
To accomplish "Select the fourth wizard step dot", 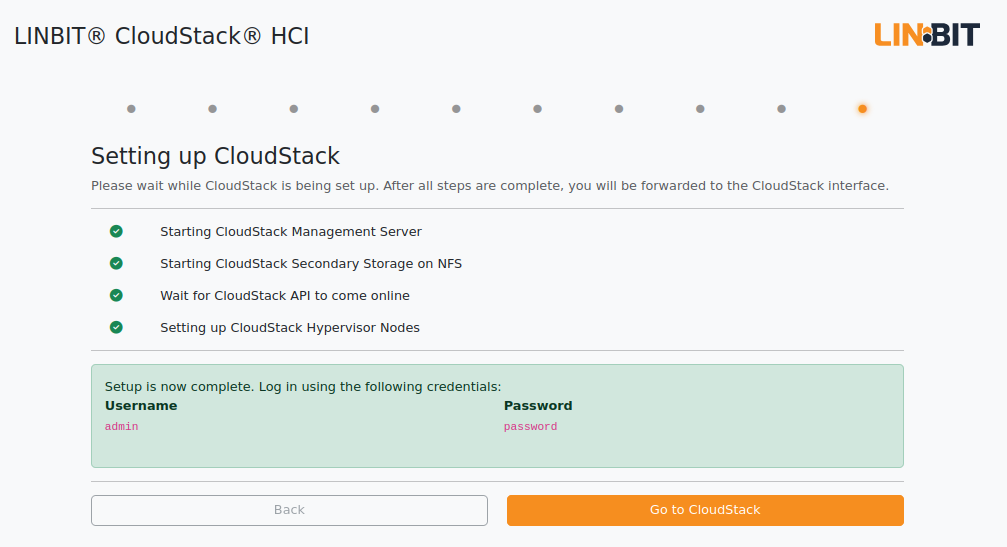I will pyautogui.click(x=375, y=109).
